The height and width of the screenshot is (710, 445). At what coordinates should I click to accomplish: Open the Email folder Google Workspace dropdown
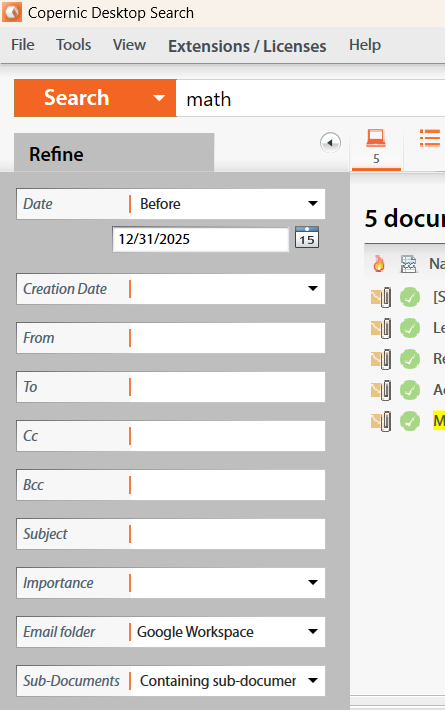pos(227,632)
